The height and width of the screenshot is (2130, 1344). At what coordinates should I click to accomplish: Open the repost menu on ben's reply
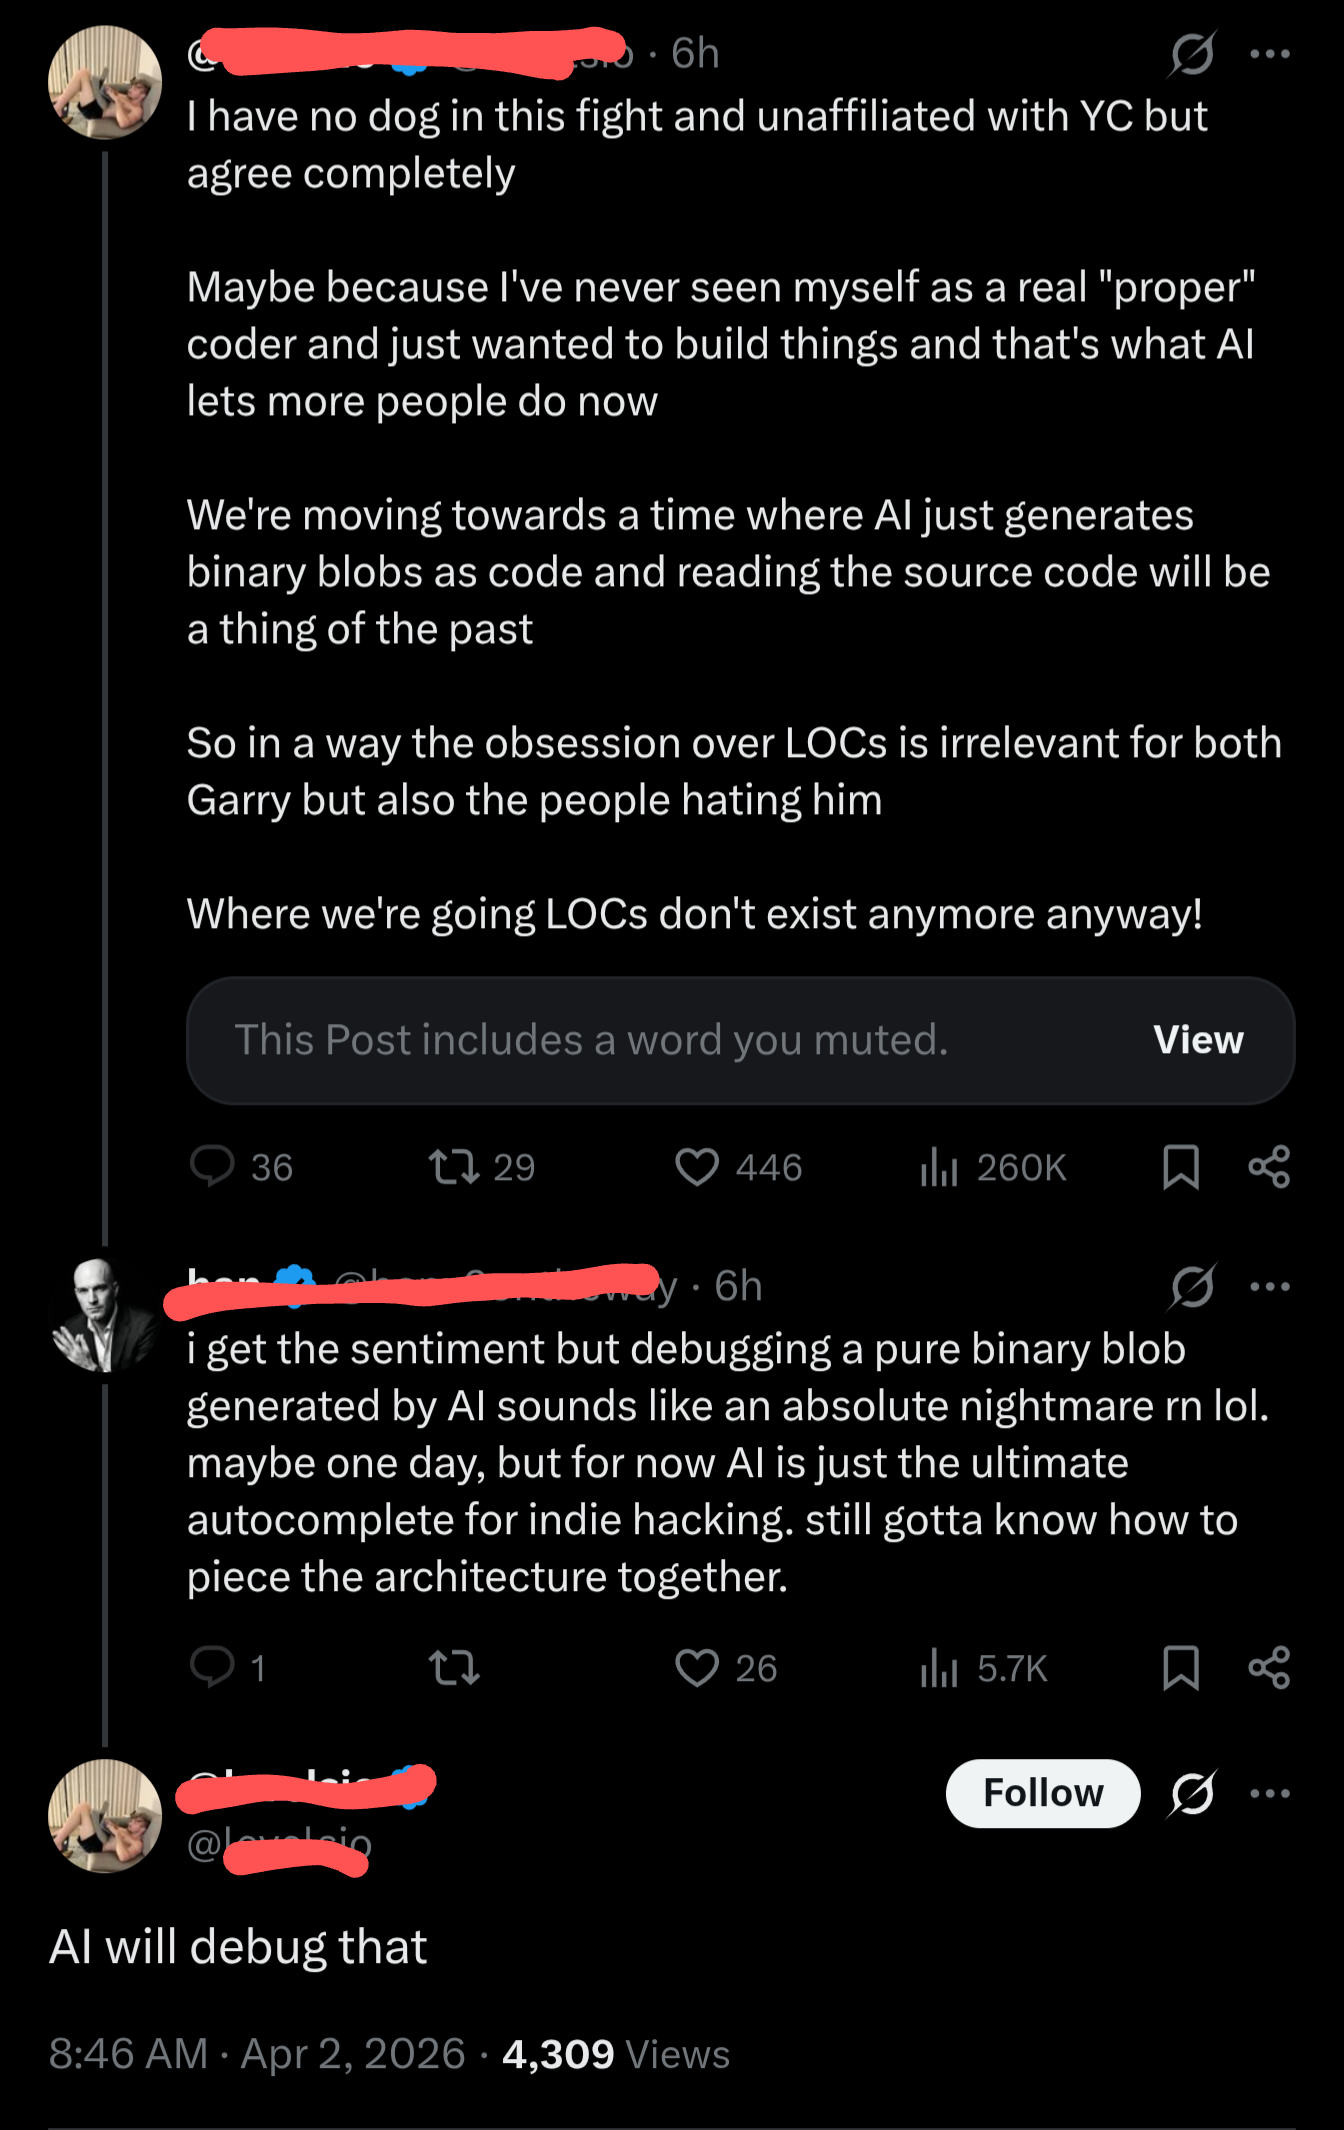[x=455, y=1665]
